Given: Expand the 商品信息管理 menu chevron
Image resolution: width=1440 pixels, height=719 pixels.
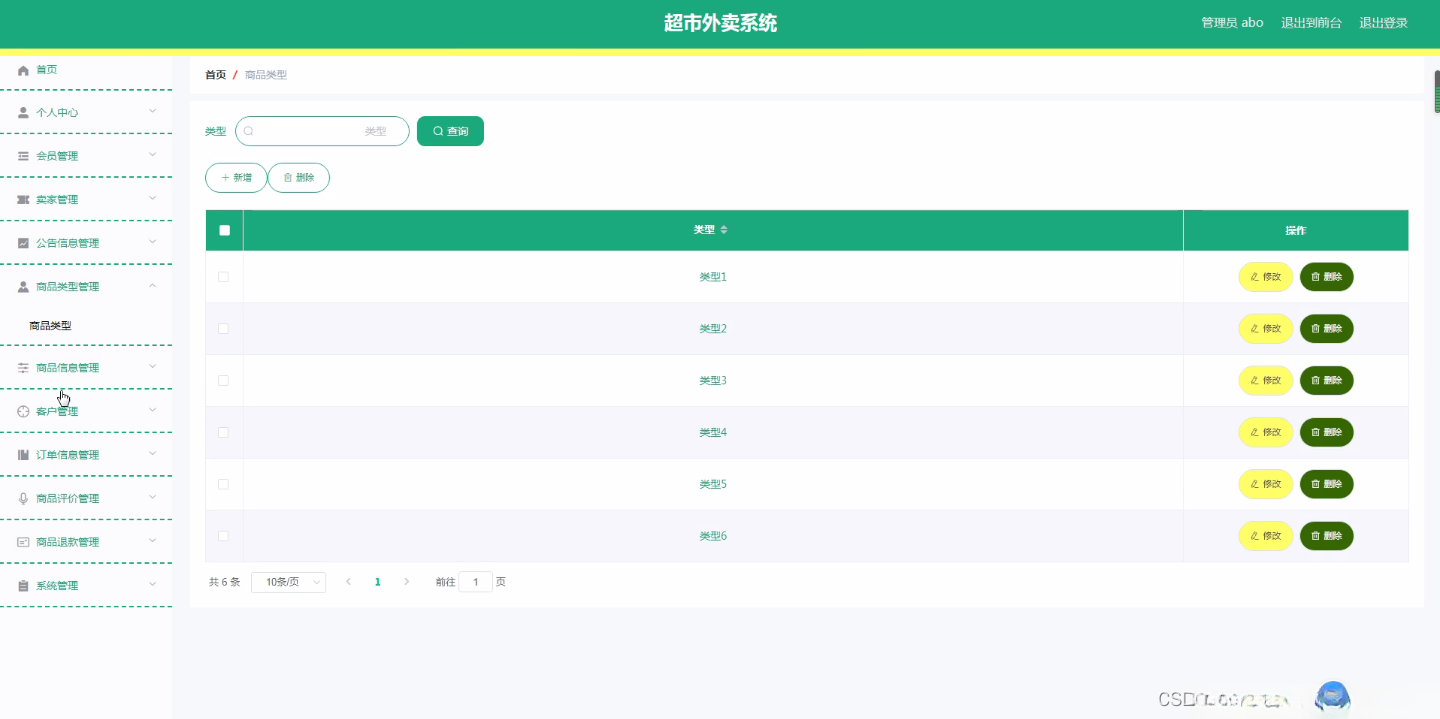Looking at the screenshot, I should 153,366.
